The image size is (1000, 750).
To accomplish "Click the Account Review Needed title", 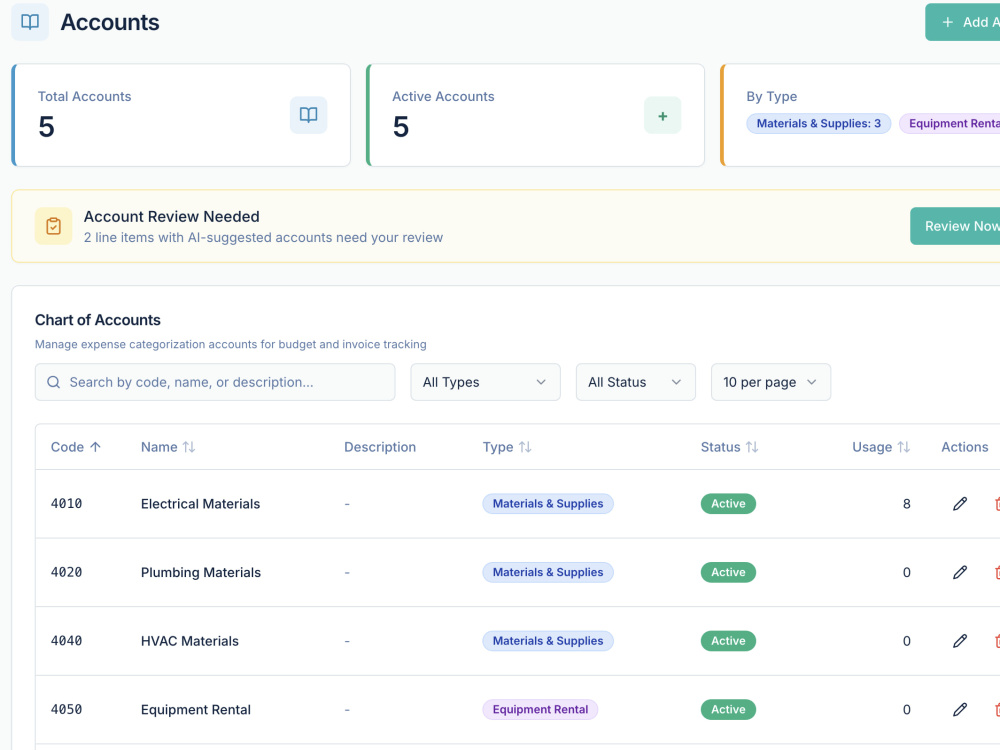I will click(172, 217).
